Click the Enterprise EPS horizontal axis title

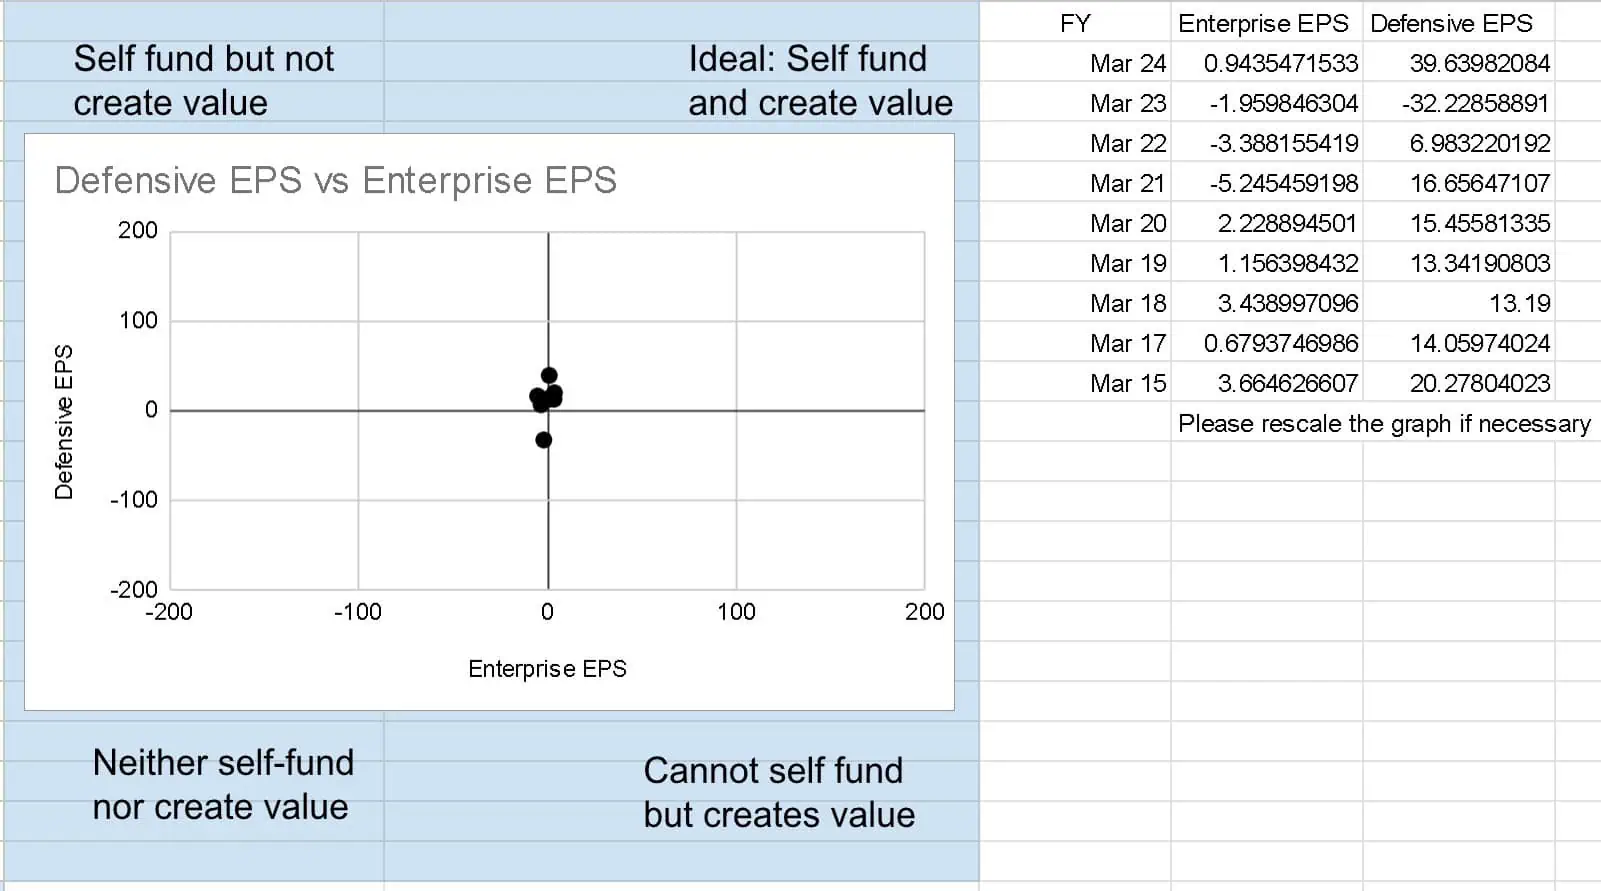(547, 669)
